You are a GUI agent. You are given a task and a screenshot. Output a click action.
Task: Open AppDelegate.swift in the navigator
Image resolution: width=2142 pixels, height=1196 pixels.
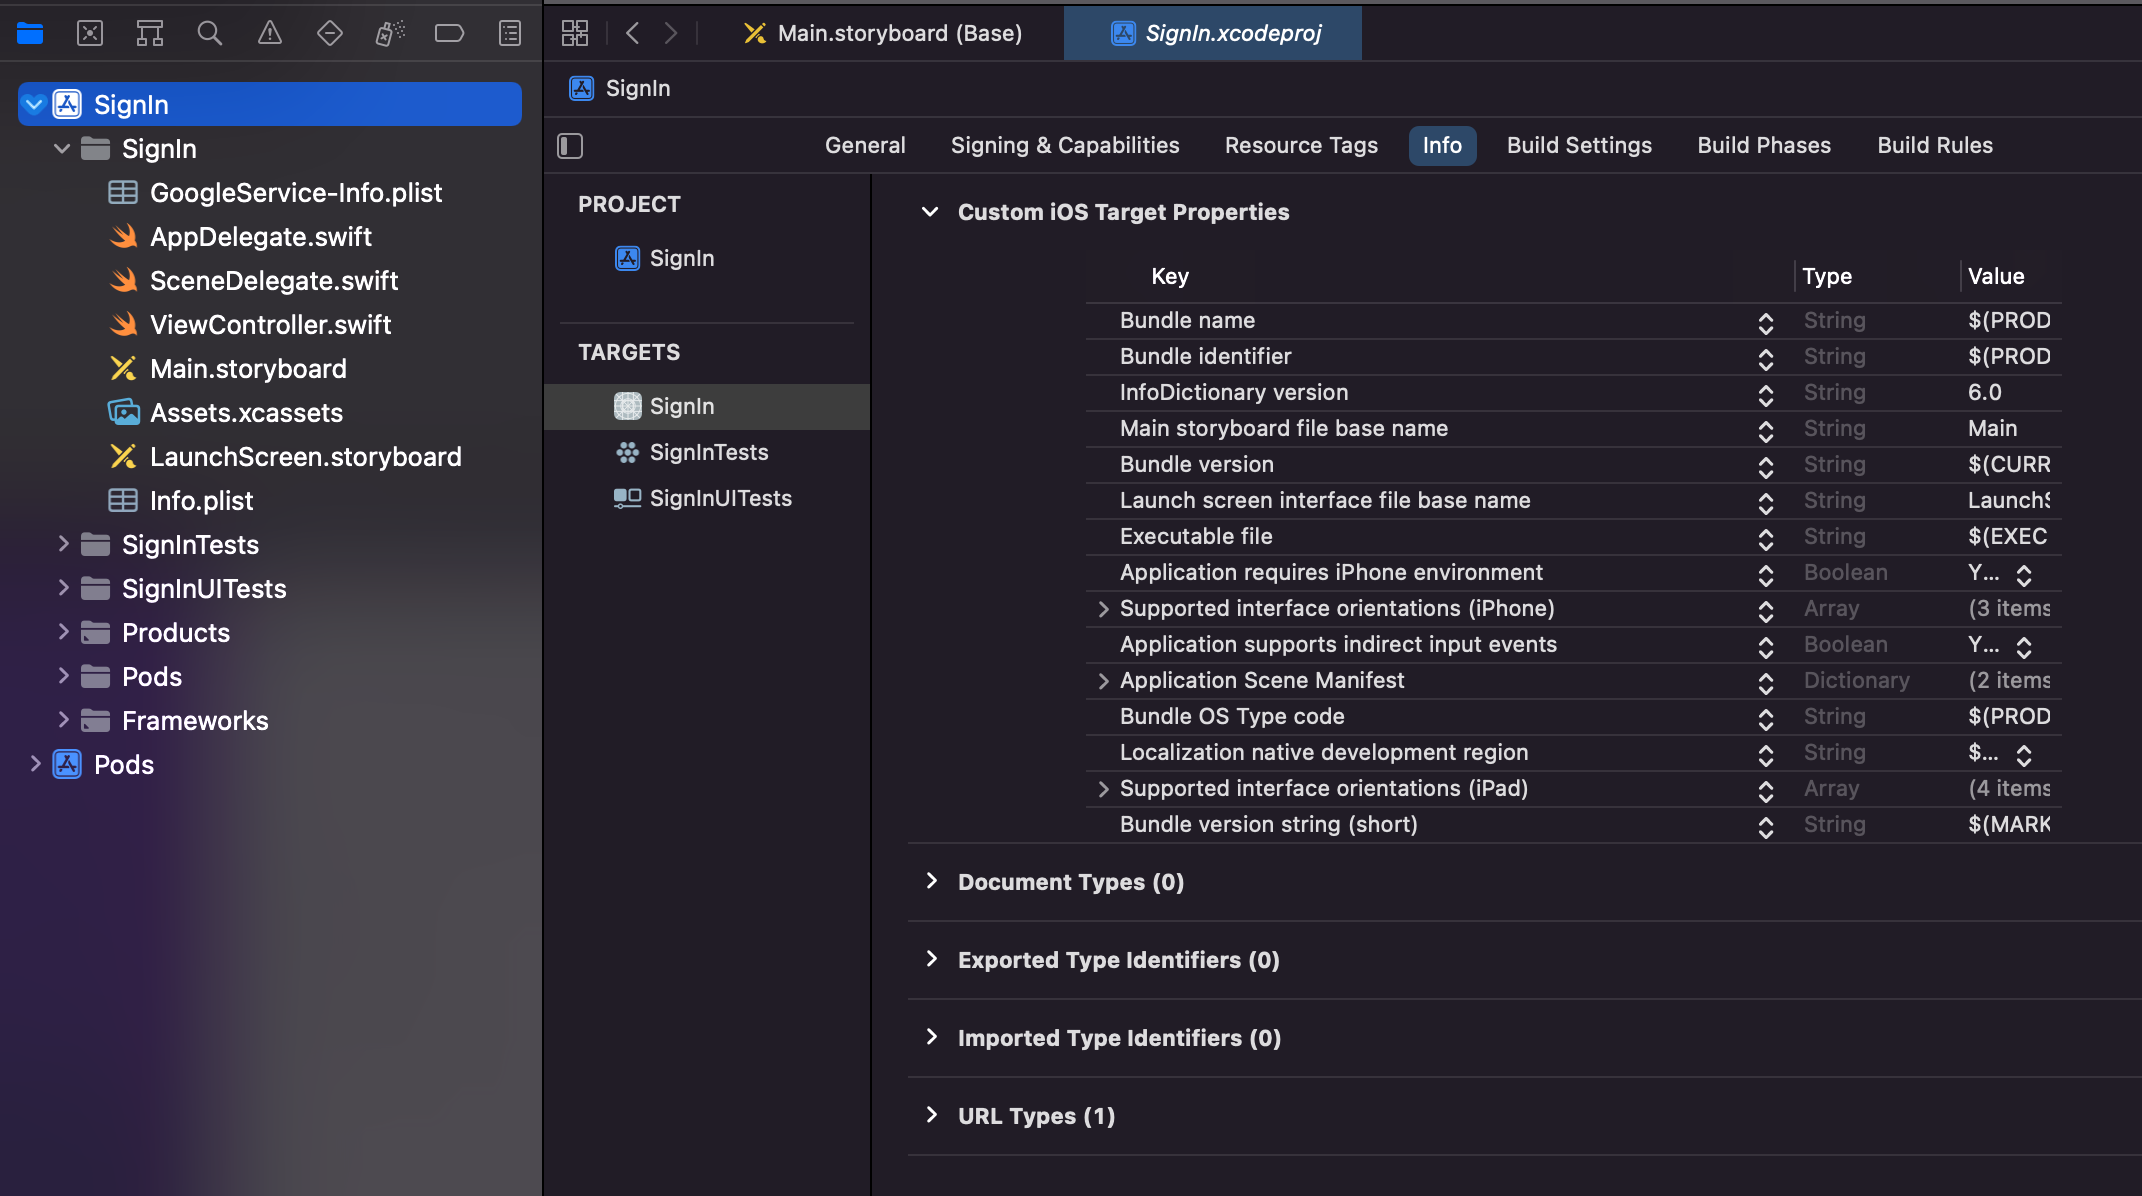pyautogui.click(x=260, y=237)
